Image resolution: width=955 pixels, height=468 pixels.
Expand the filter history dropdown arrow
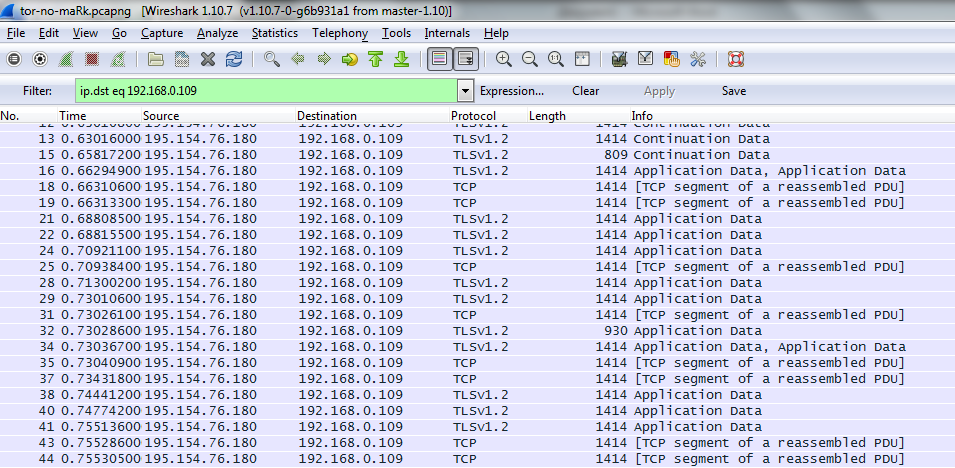(x=466, y=91)
